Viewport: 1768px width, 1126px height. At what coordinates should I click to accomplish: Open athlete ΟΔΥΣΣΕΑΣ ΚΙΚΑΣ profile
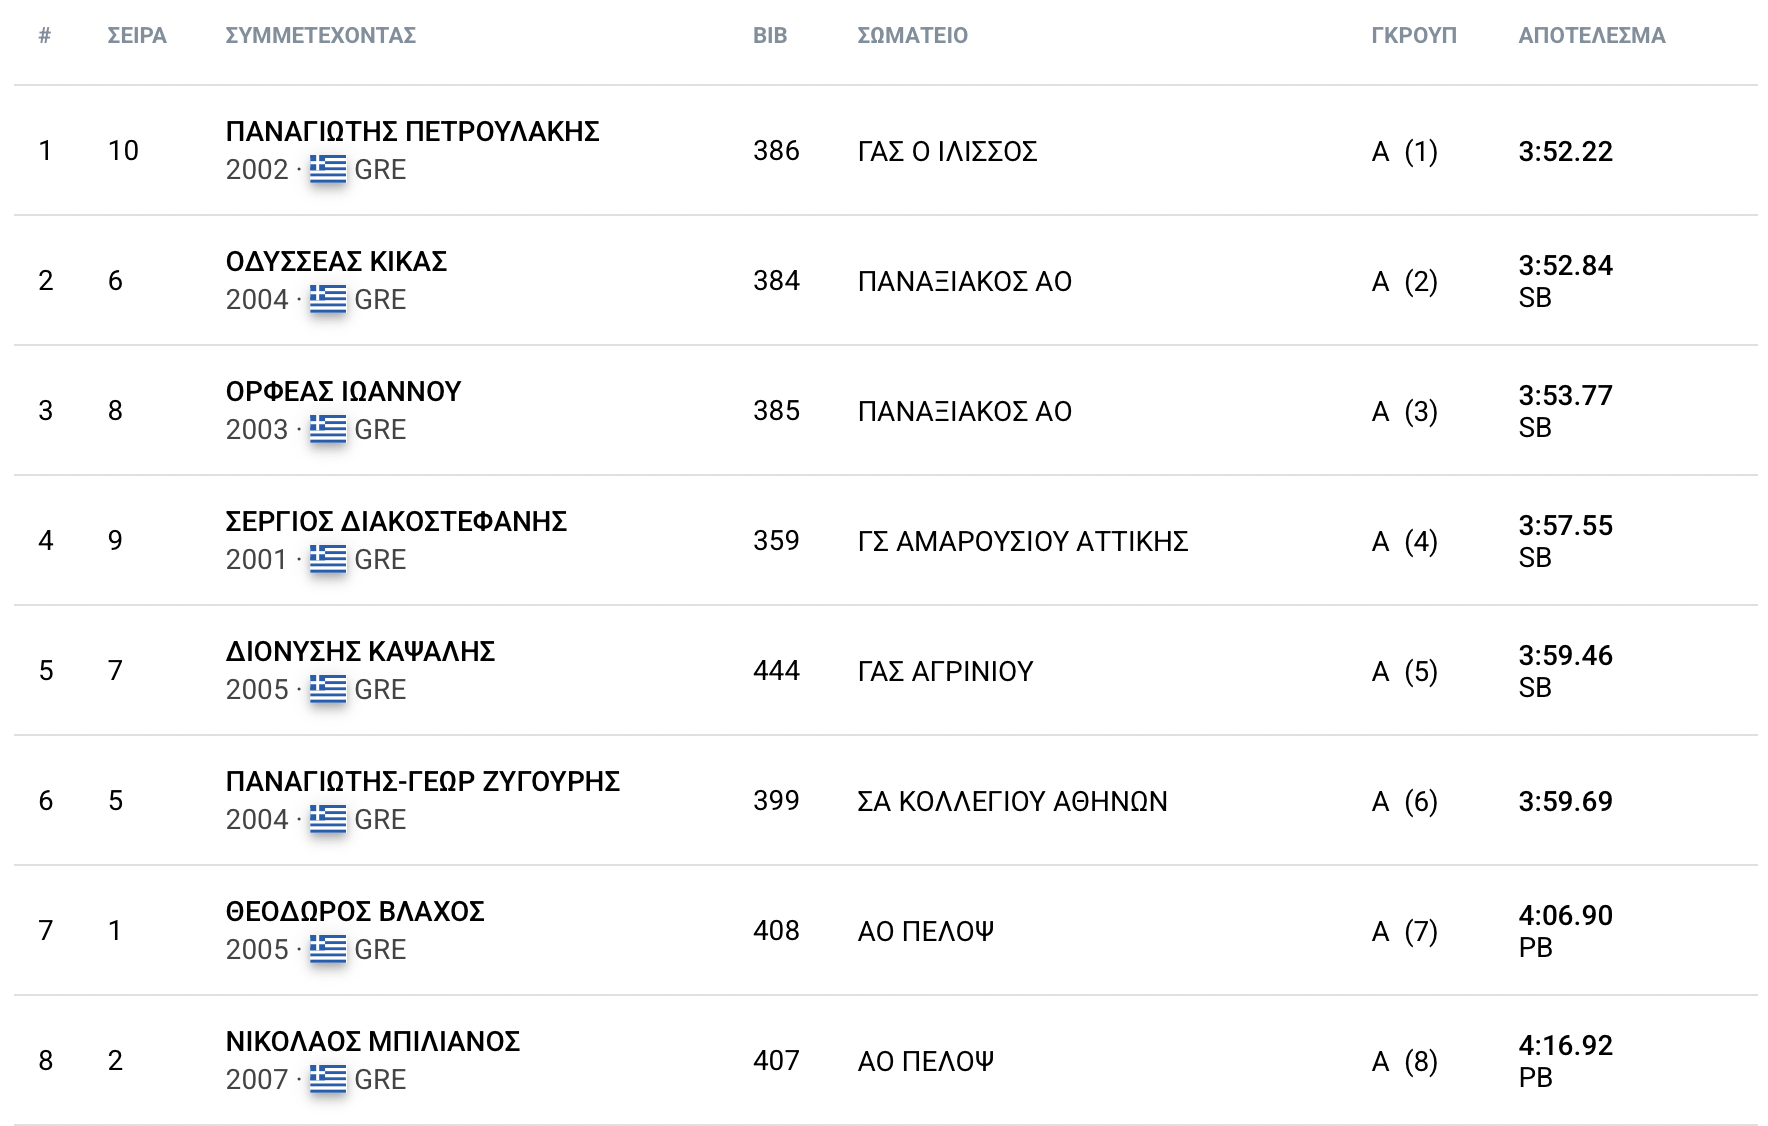point(336,261)
